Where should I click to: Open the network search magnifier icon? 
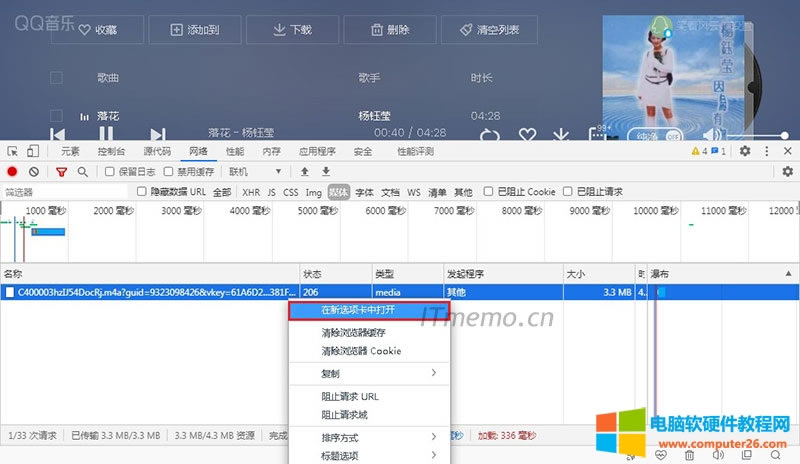(x=83, y=172)
